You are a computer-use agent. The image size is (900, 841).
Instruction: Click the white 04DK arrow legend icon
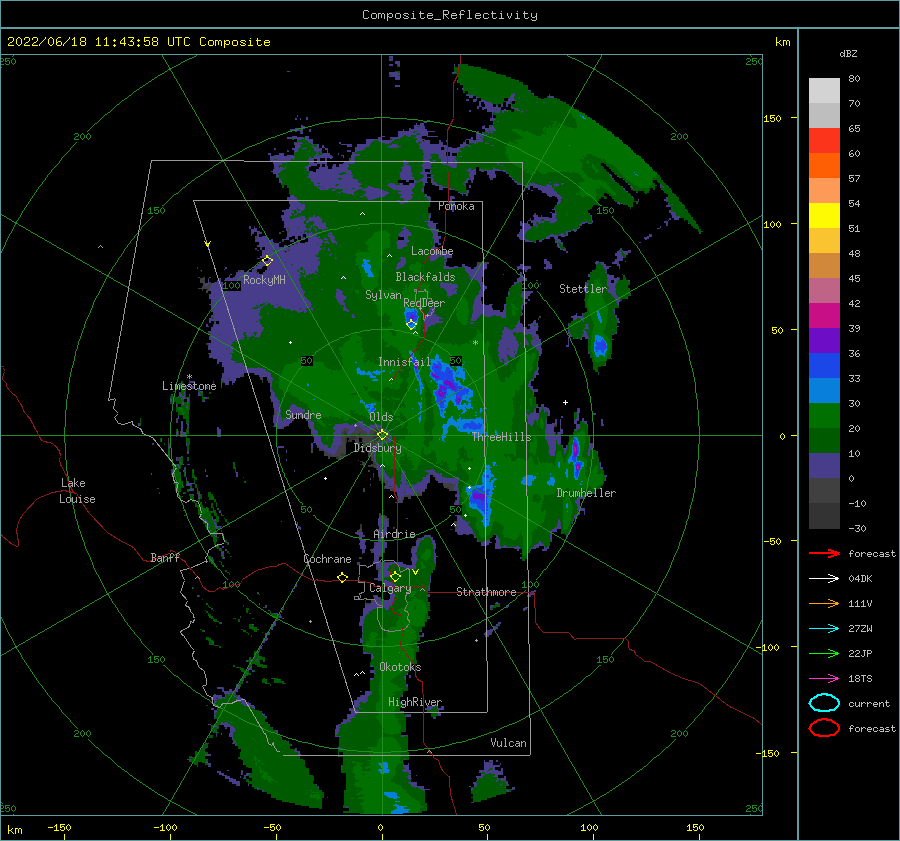pyautogui.click(x=824, y=578)
